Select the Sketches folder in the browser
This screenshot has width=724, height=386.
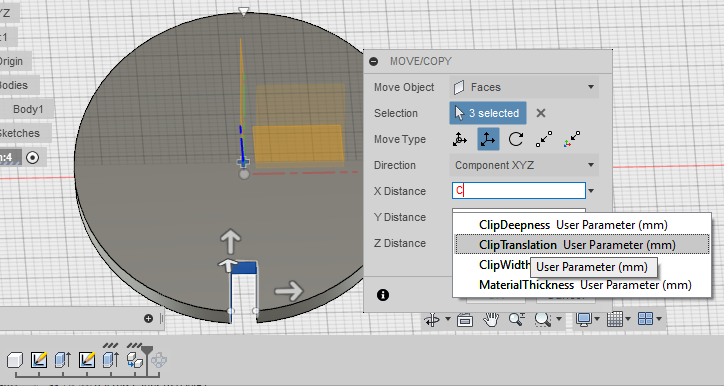click(20, 133)
